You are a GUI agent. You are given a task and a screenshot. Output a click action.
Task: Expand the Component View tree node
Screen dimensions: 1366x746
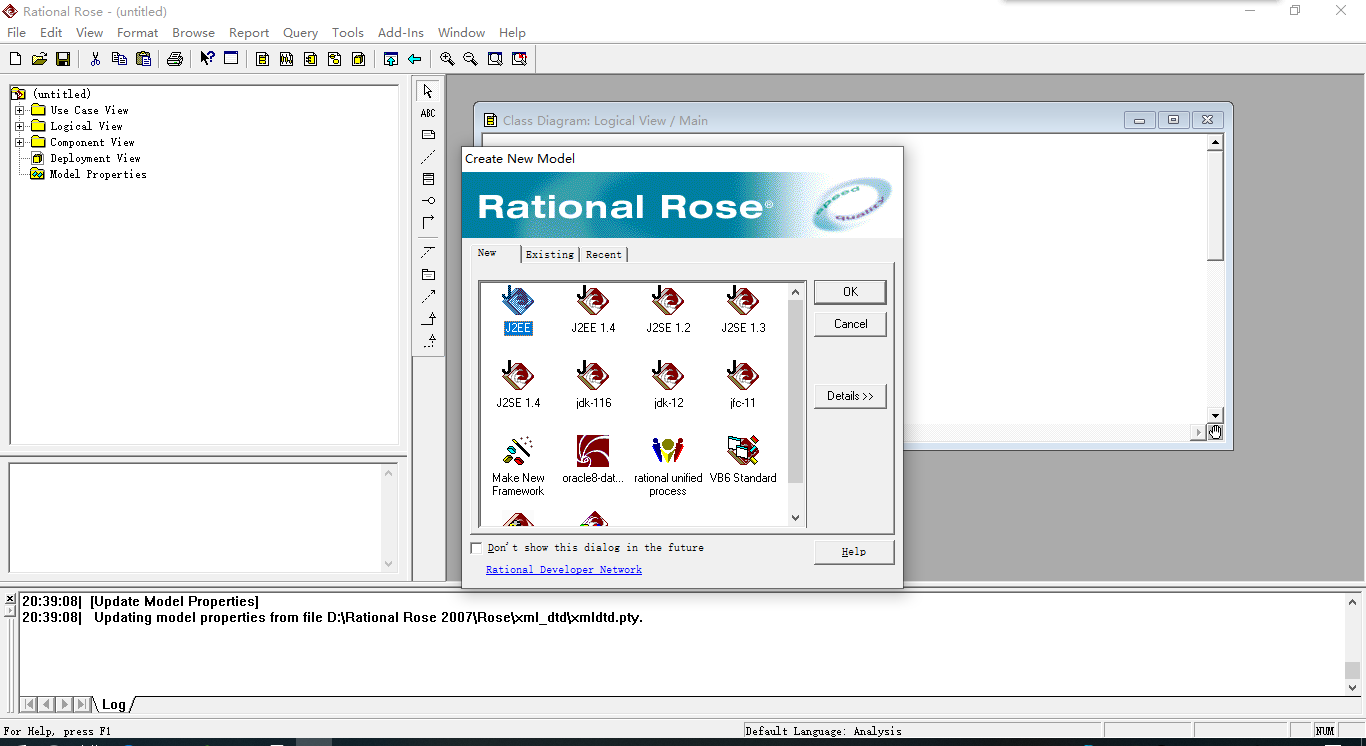coord(21,142)
